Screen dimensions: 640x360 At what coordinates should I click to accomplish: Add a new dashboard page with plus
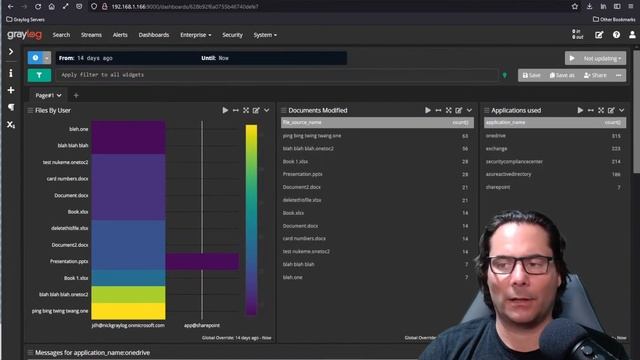[x=76, y=96]
